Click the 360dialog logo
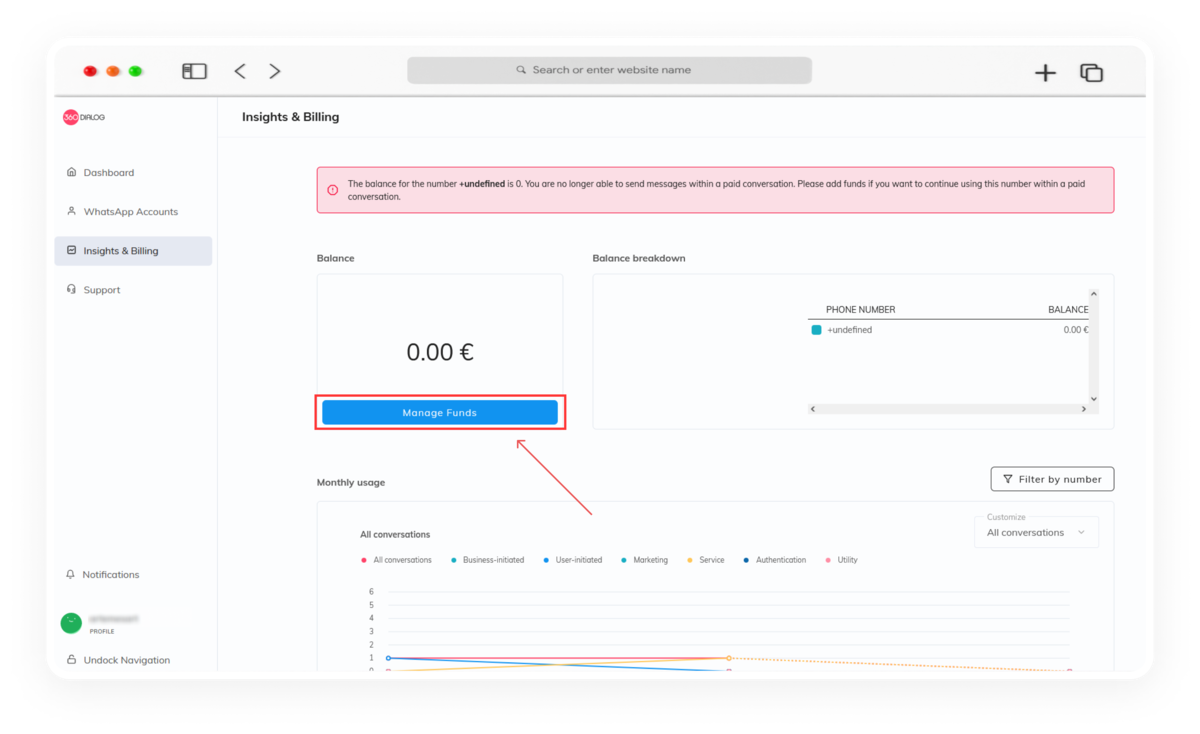Screen dimensions: 1200x734 pos(84,117)
